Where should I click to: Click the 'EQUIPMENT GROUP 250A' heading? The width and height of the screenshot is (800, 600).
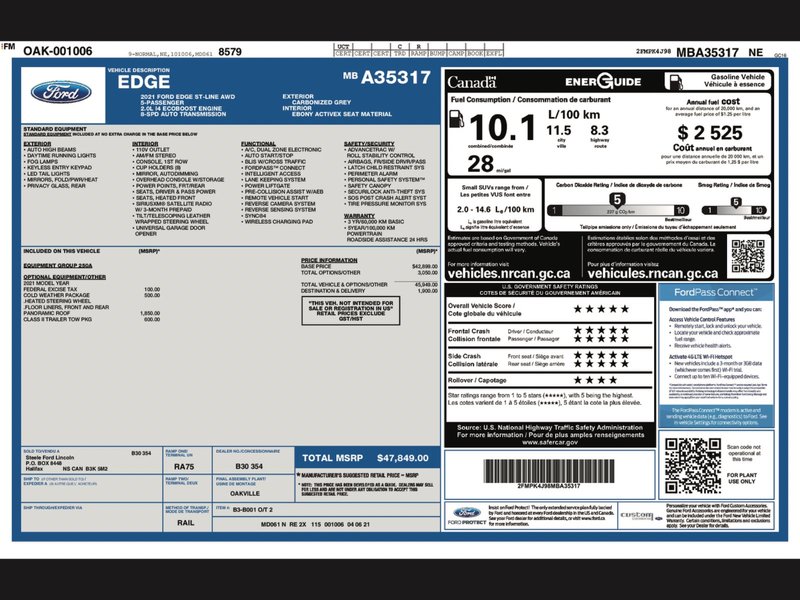58,266
